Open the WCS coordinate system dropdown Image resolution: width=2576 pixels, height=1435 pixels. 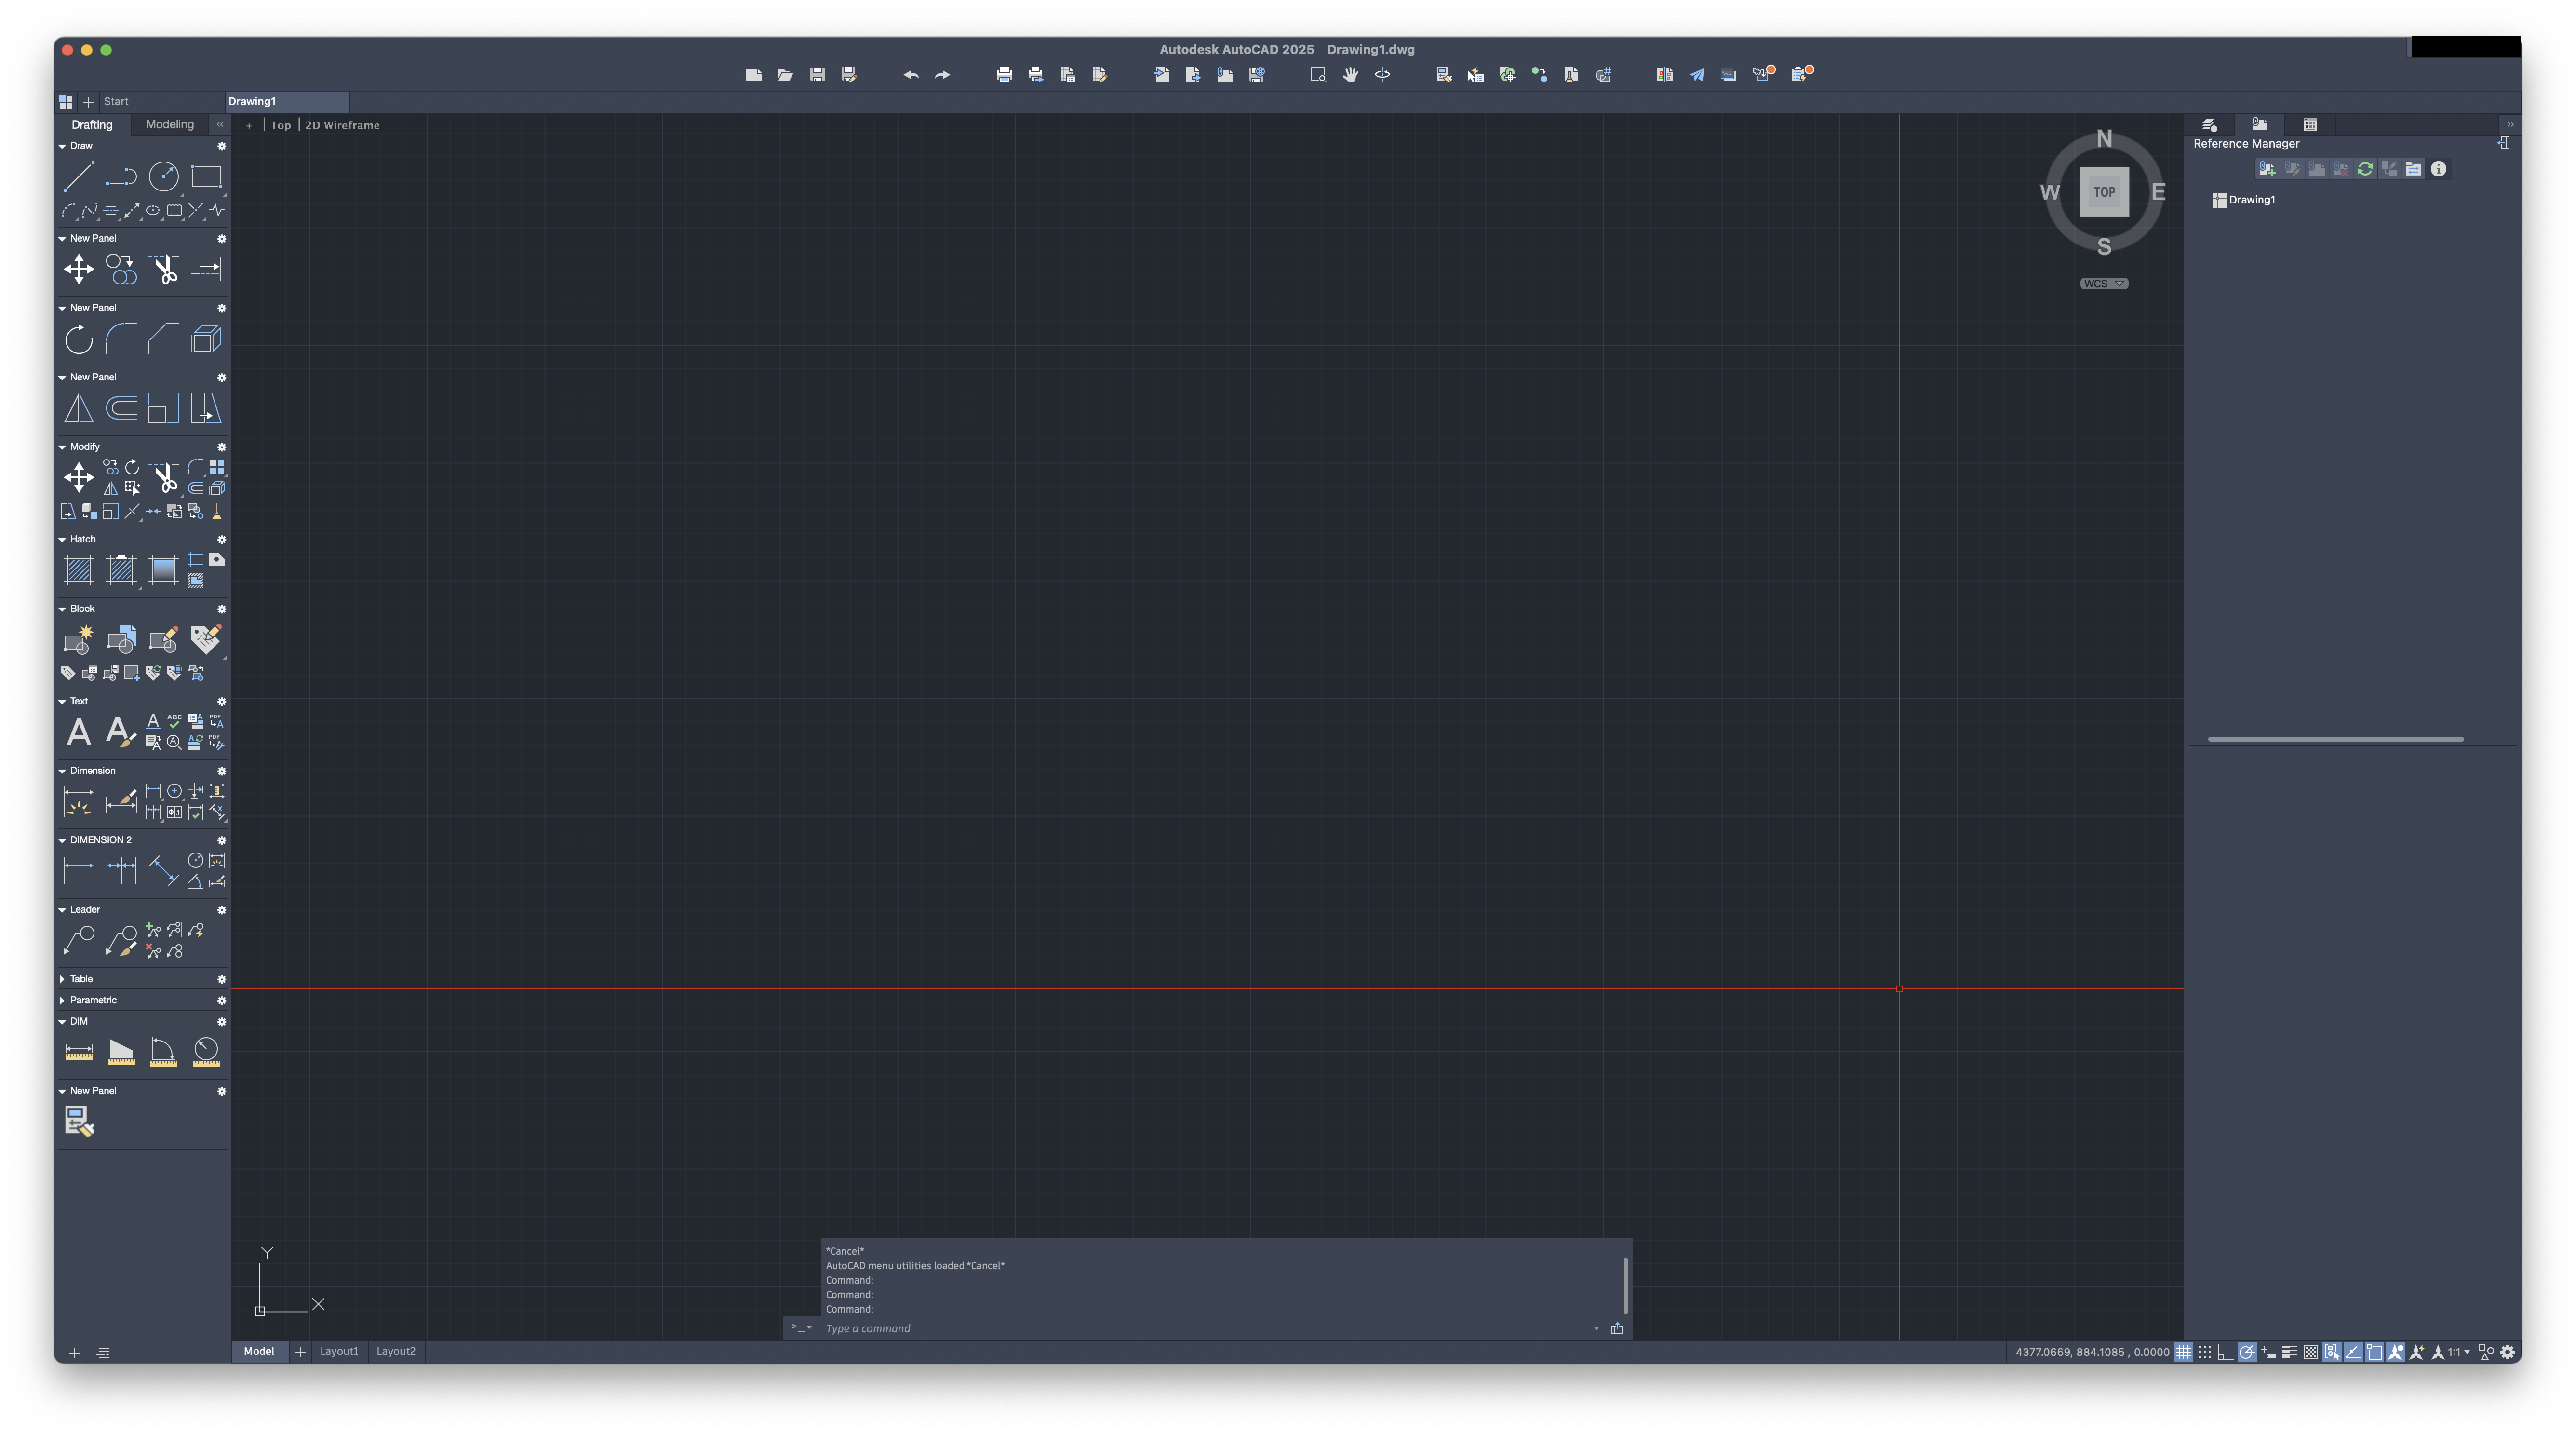coord(2104,284)
